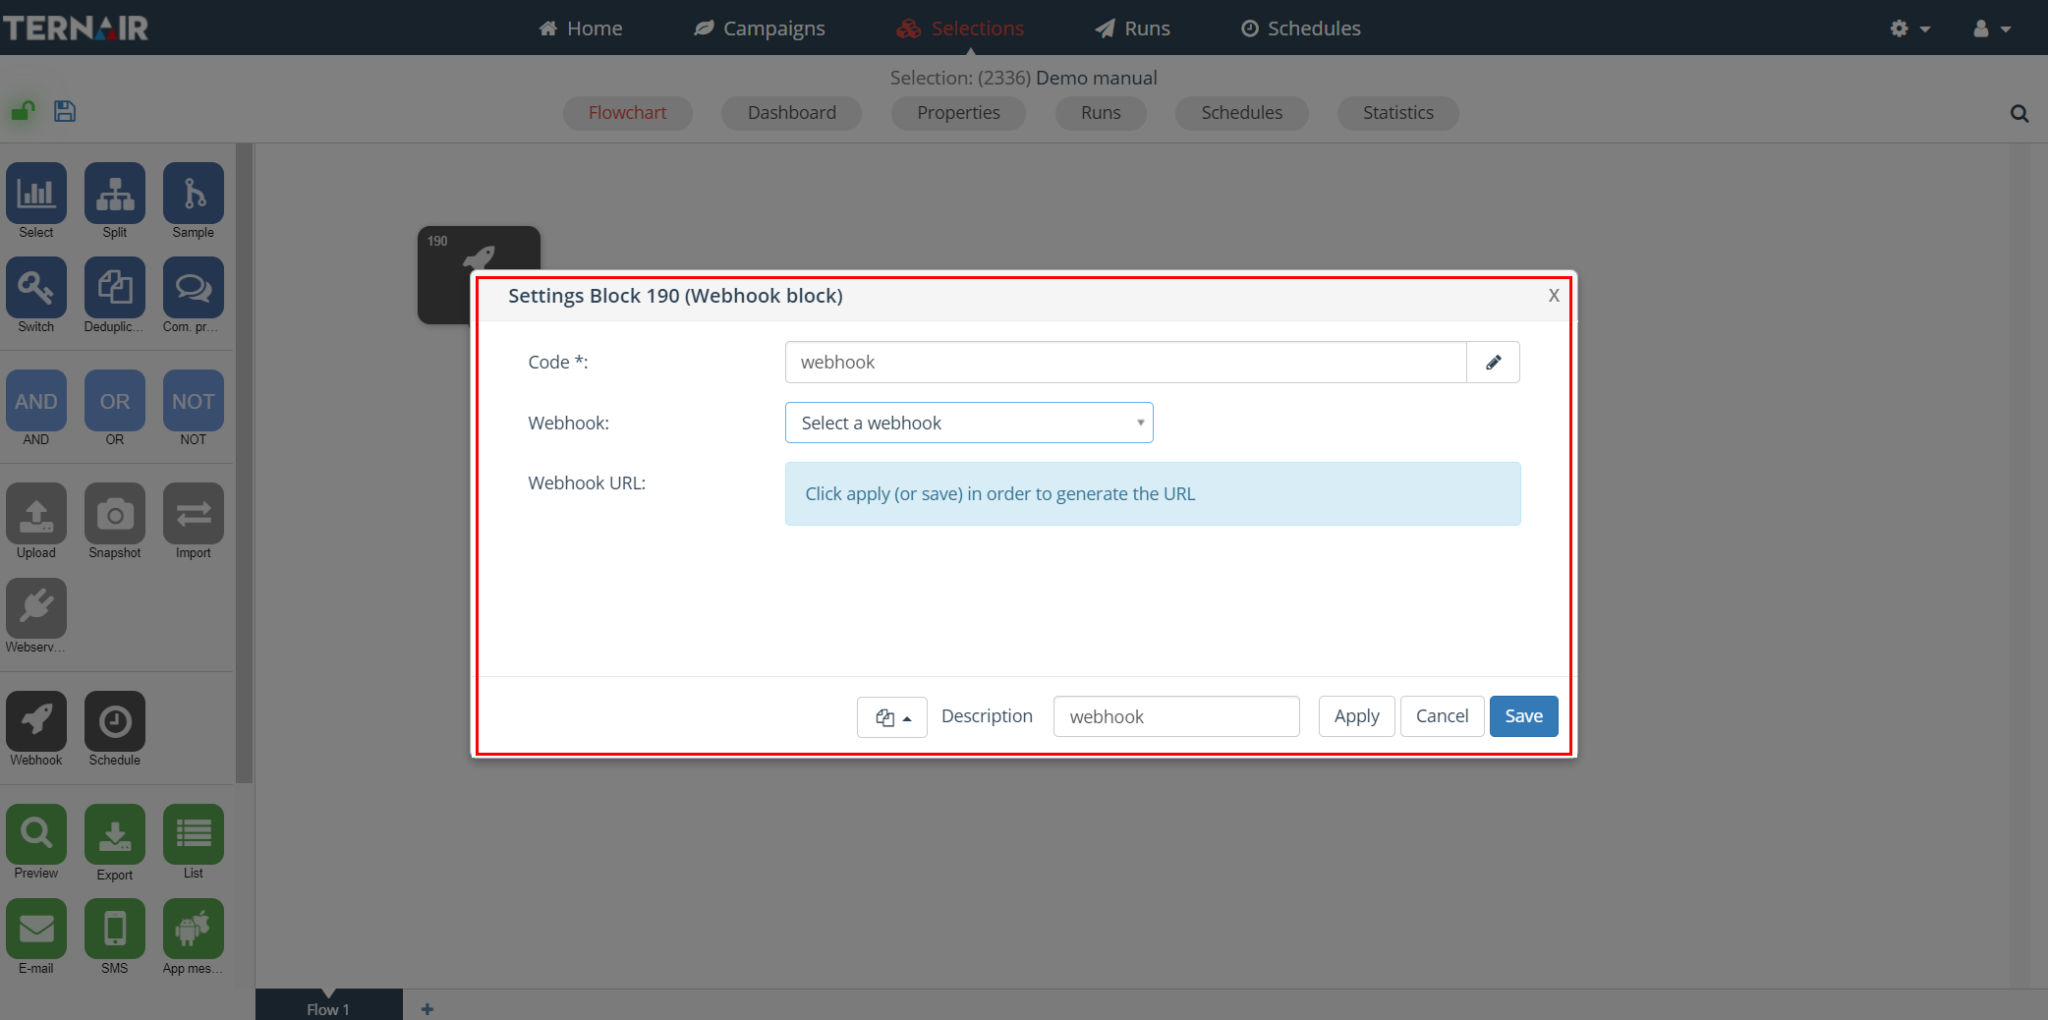The height and width of the screenshot is (1020, 2048).
Task: Add an SMS block
Action: coord(115,929)
